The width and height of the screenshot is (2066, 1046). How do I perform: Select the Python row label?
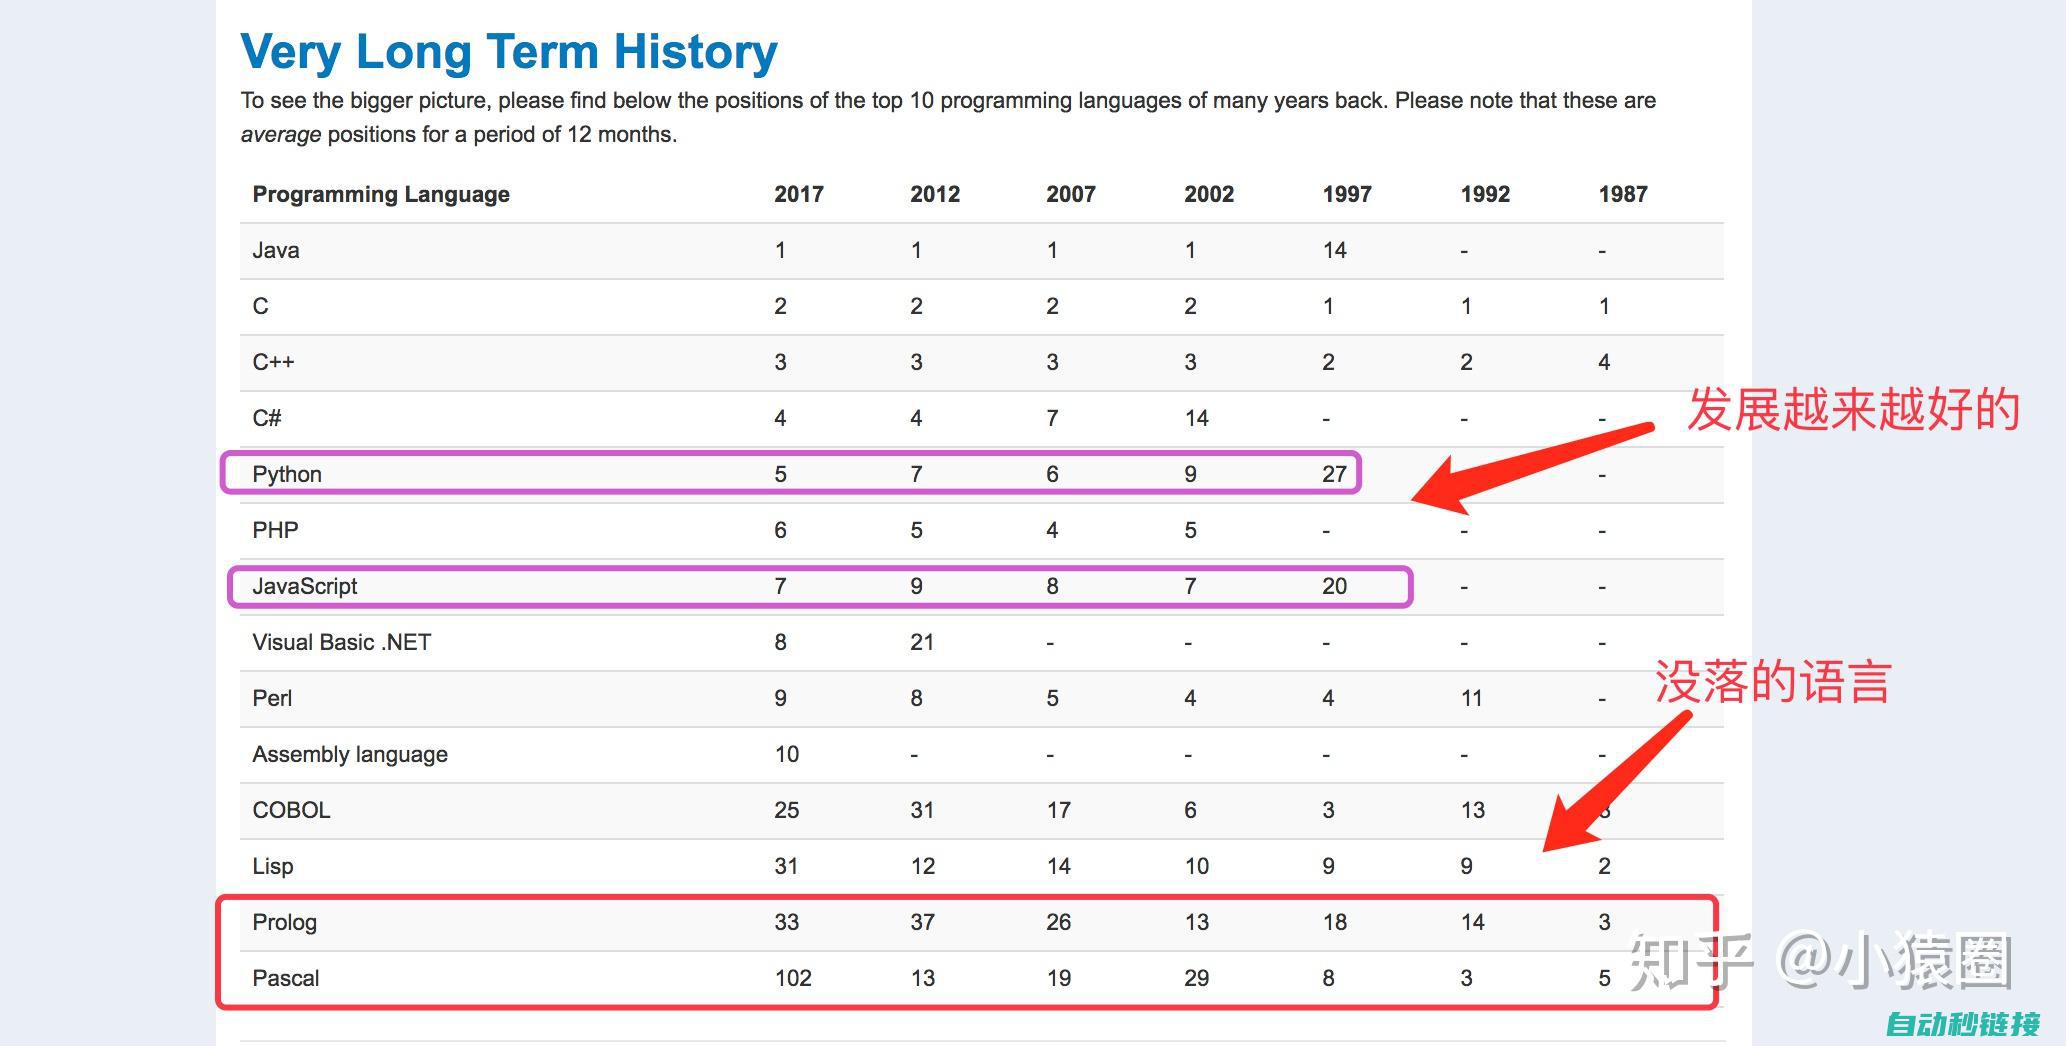[287, 474]
